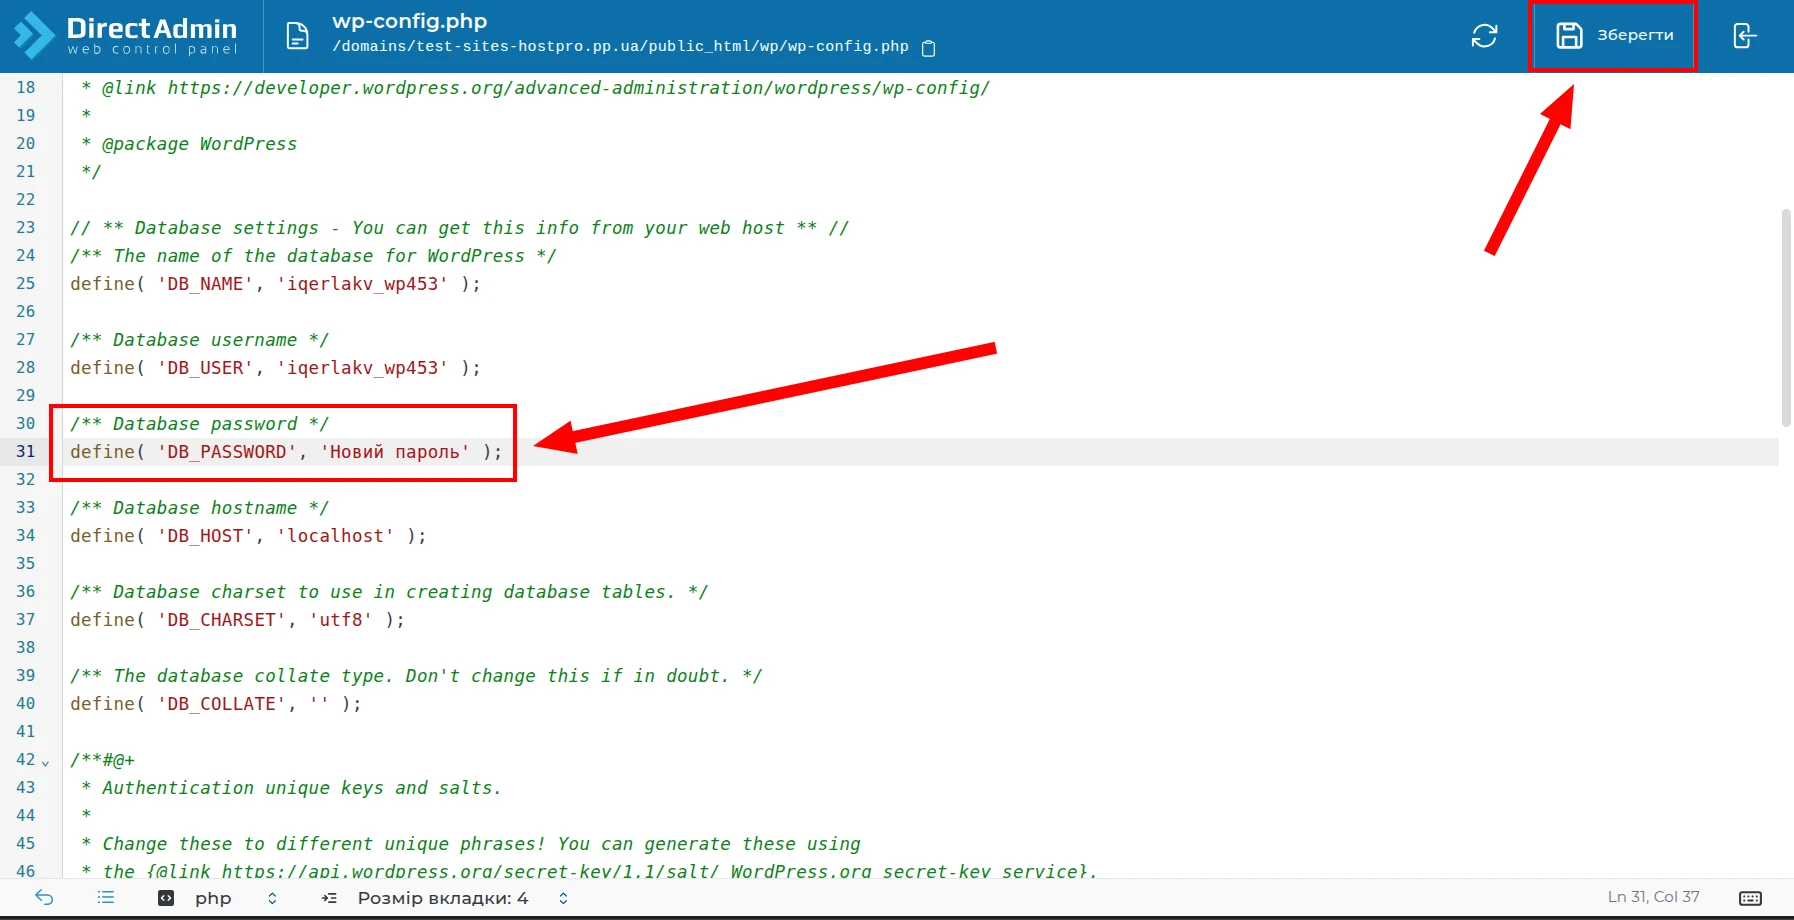Click the list lines icon in the status bar
Screen dimensions: 1794x920
point(106,897)
